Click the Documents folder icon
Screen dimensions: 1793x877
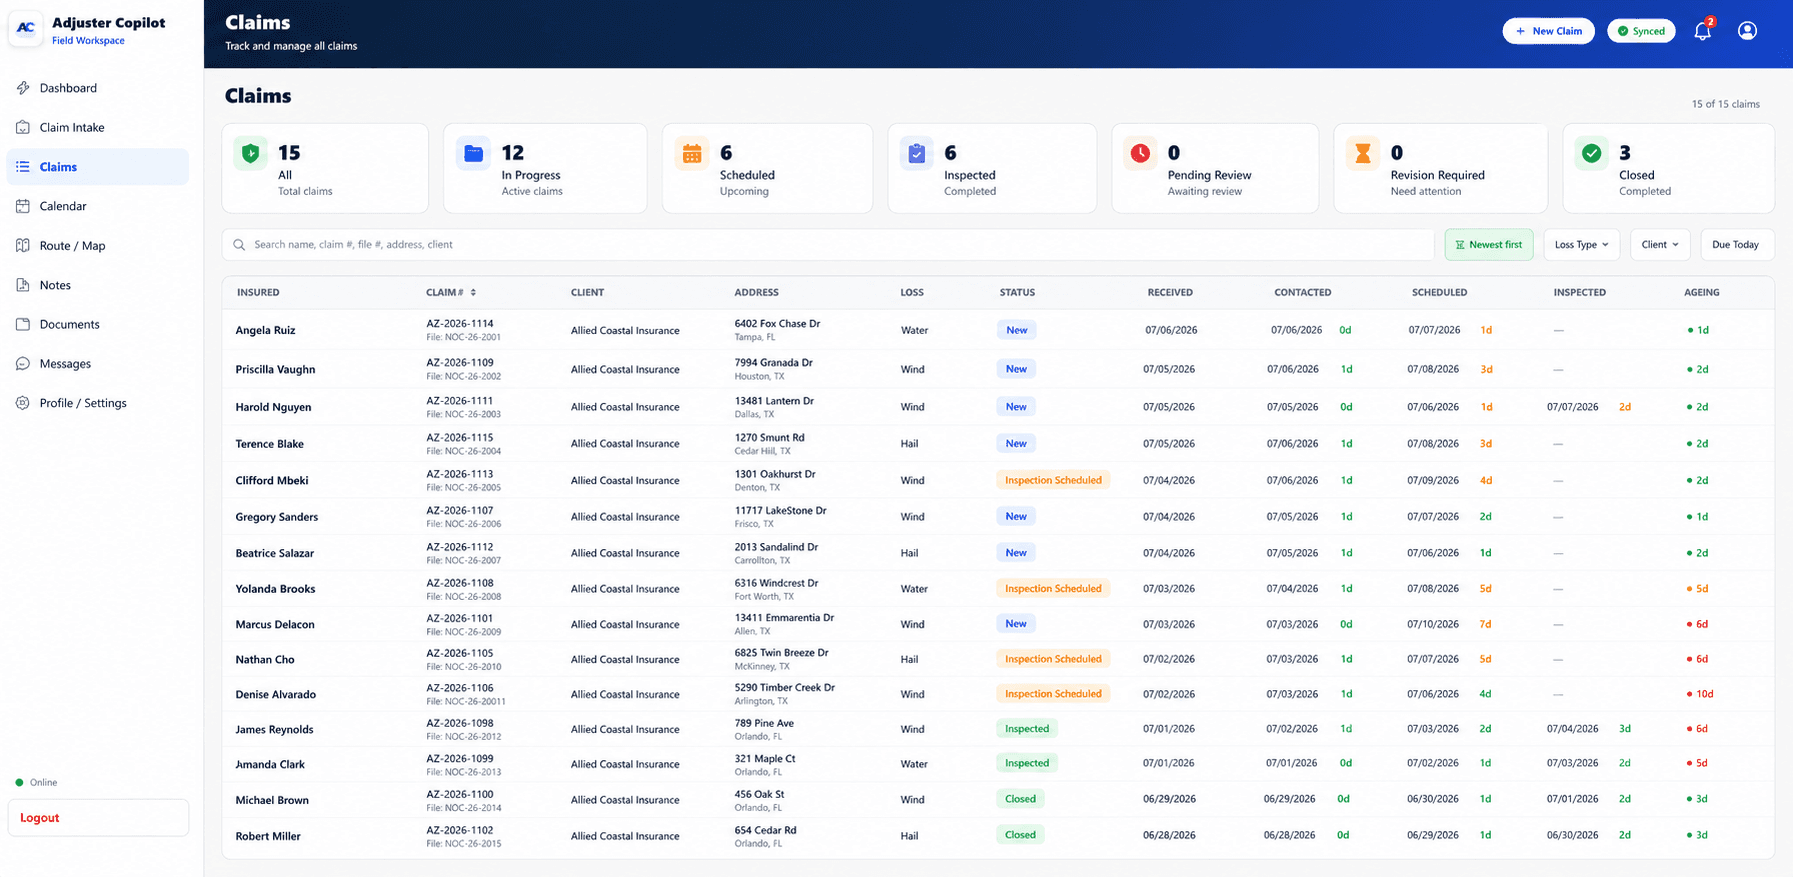coord(23,324)
